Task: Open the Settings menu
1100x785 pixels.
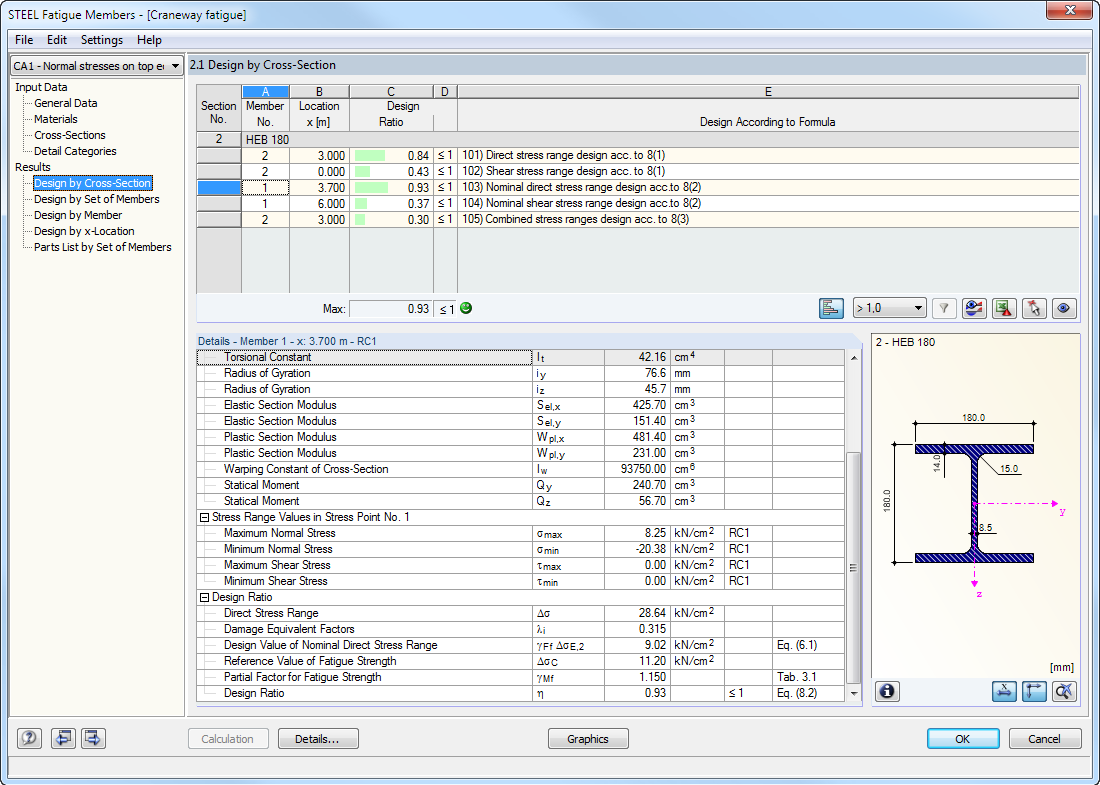Action: coord(102,40)
